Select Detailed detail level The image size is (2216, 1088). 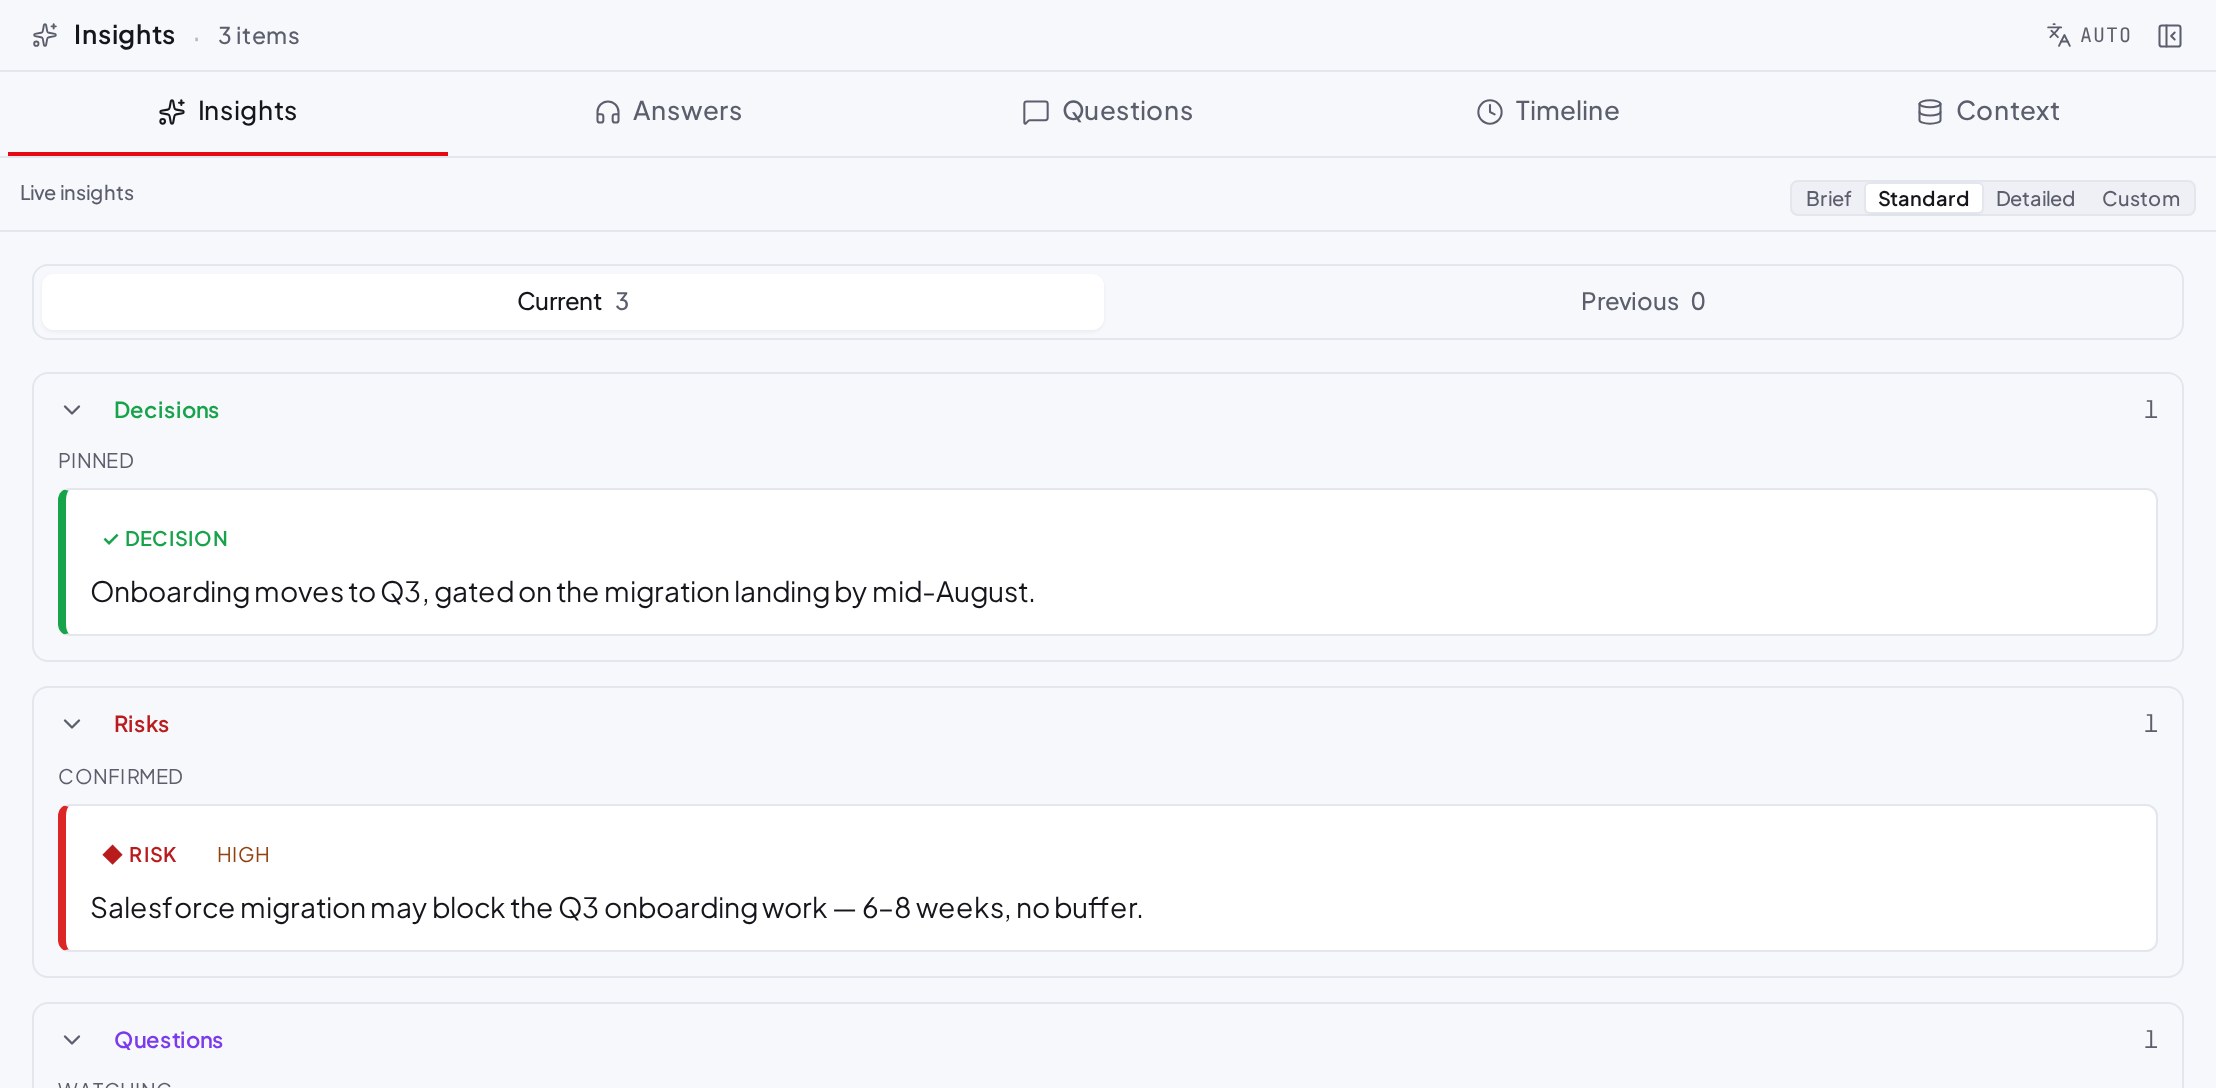tap(2035, 199)
